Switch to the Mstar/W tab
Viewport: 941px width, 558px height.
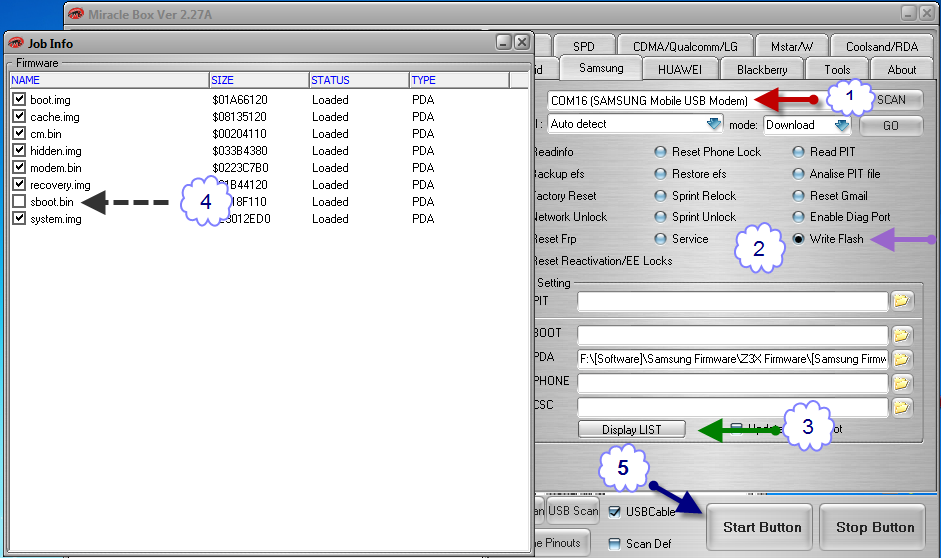point(792,46)
